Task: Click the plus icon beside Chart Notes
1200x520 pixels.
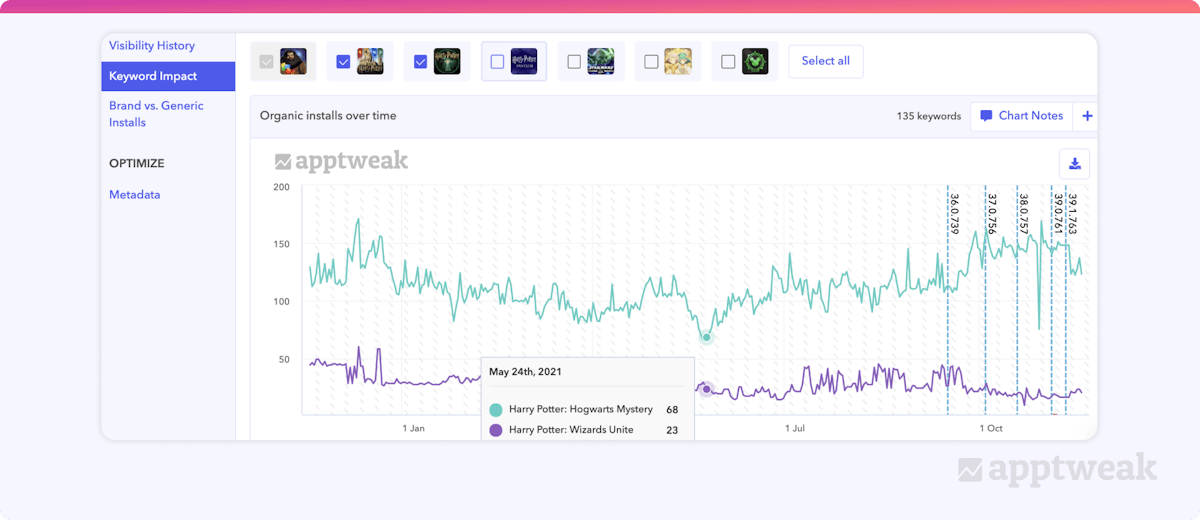Action: [x=1087, y=116]
